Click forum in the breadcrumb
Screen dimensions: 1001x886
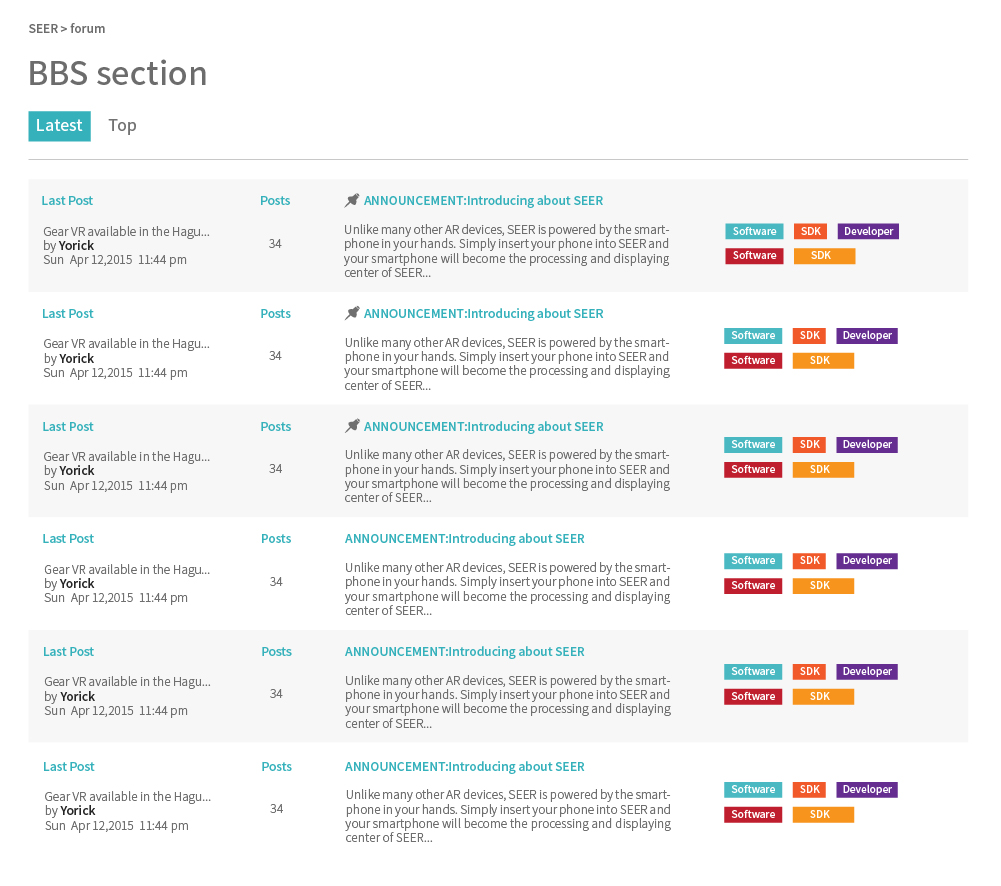pos(87,29)
